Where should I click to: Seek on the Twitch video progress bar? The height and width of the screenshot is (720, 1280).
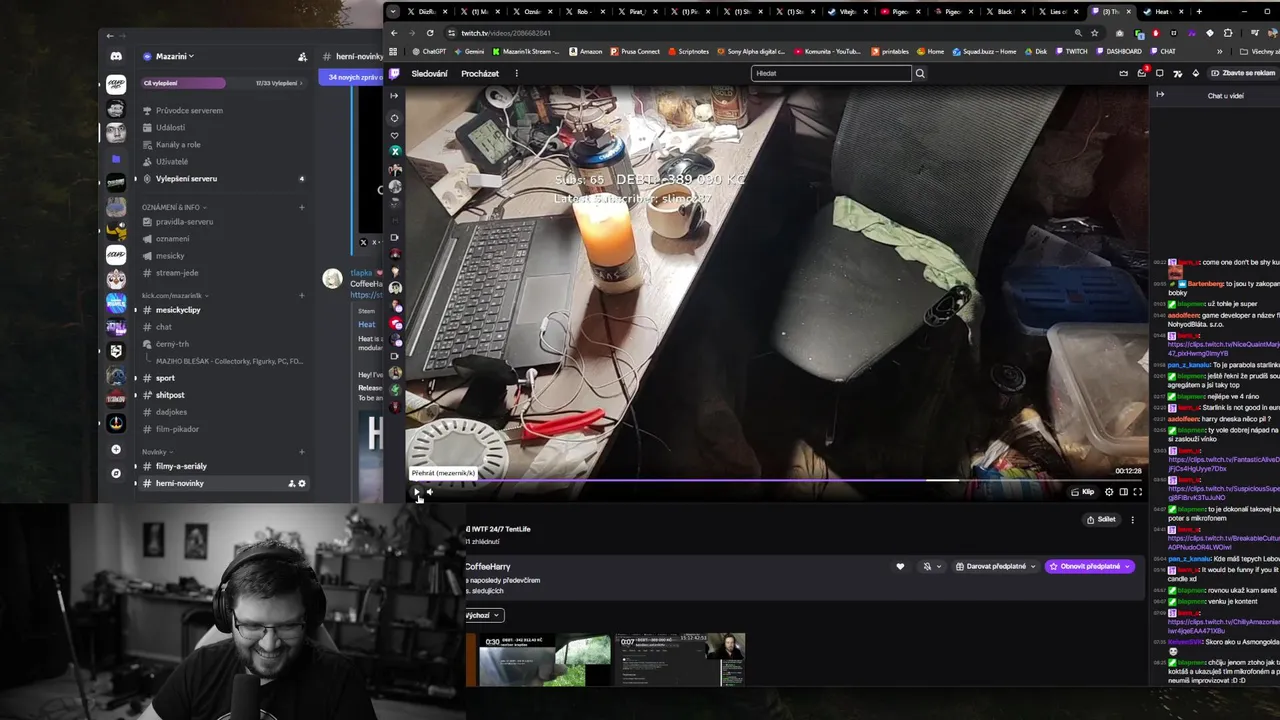coord(775,480)
